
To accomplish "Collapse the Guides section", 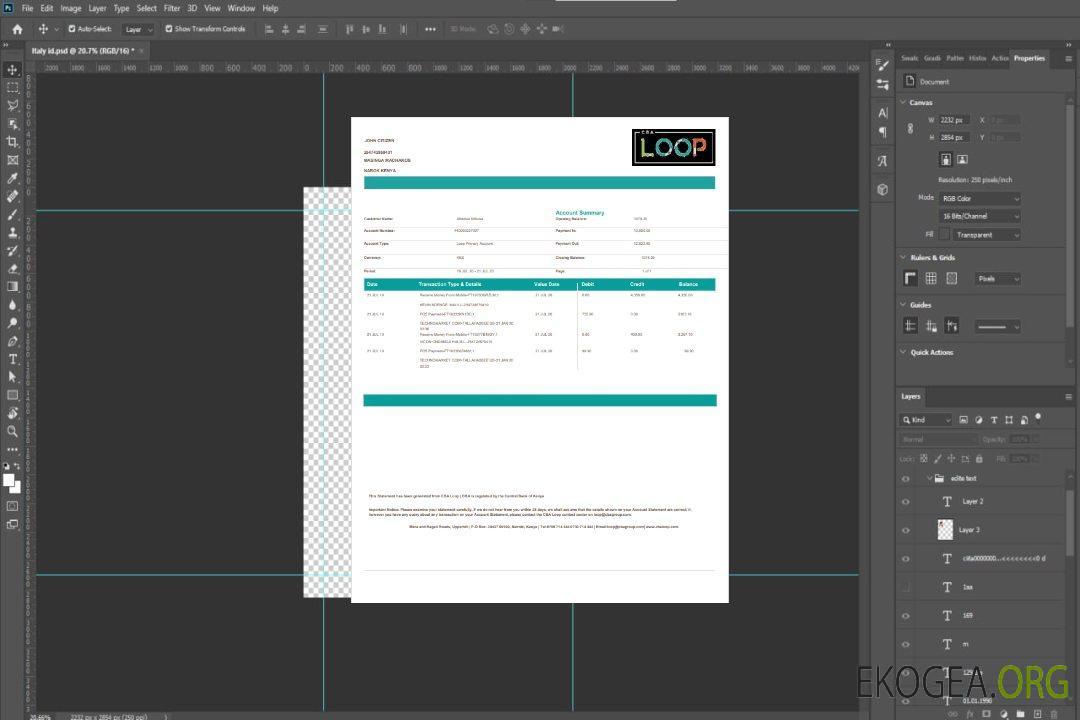I will (904, 305).
